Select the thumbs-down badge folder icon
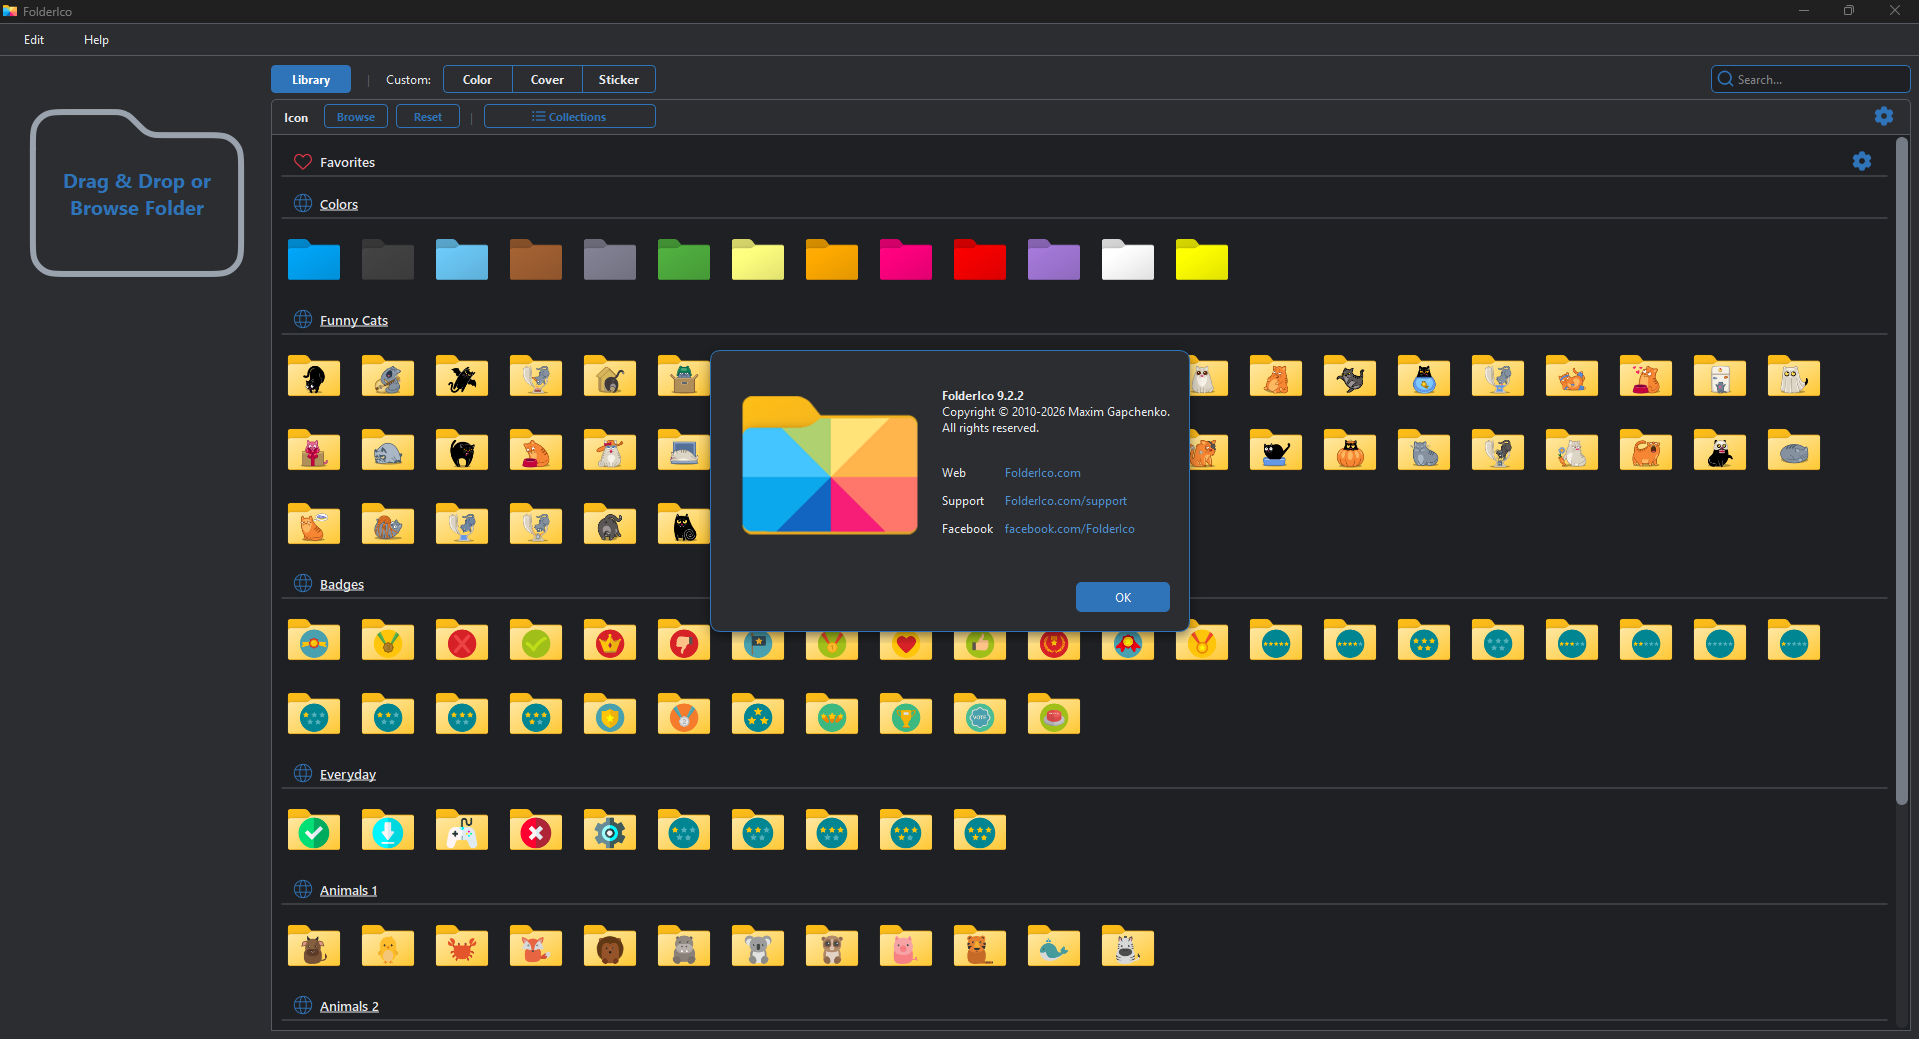This screenshot has height=1039, width=1919. pos(684,640)
